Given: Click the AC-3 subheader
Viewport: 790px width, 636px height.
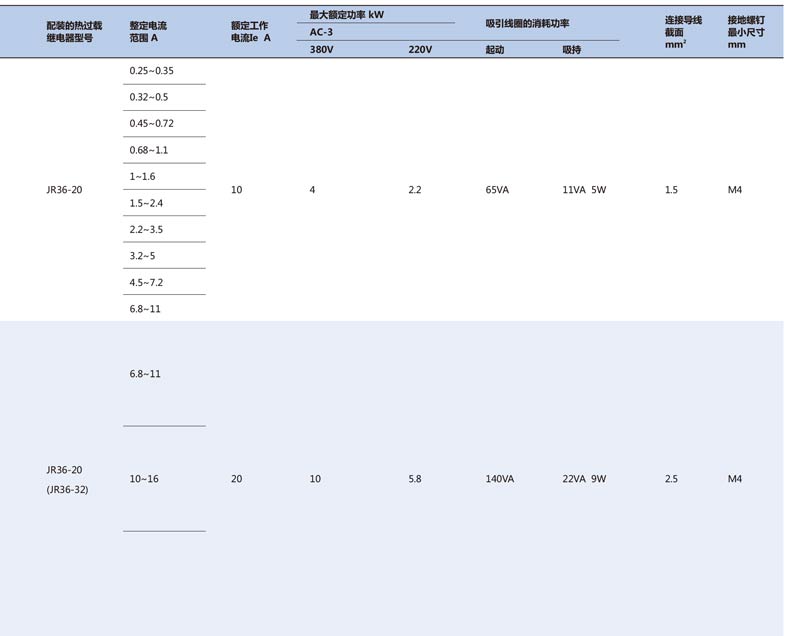Looking at the screenshot, I should [321, 32].
